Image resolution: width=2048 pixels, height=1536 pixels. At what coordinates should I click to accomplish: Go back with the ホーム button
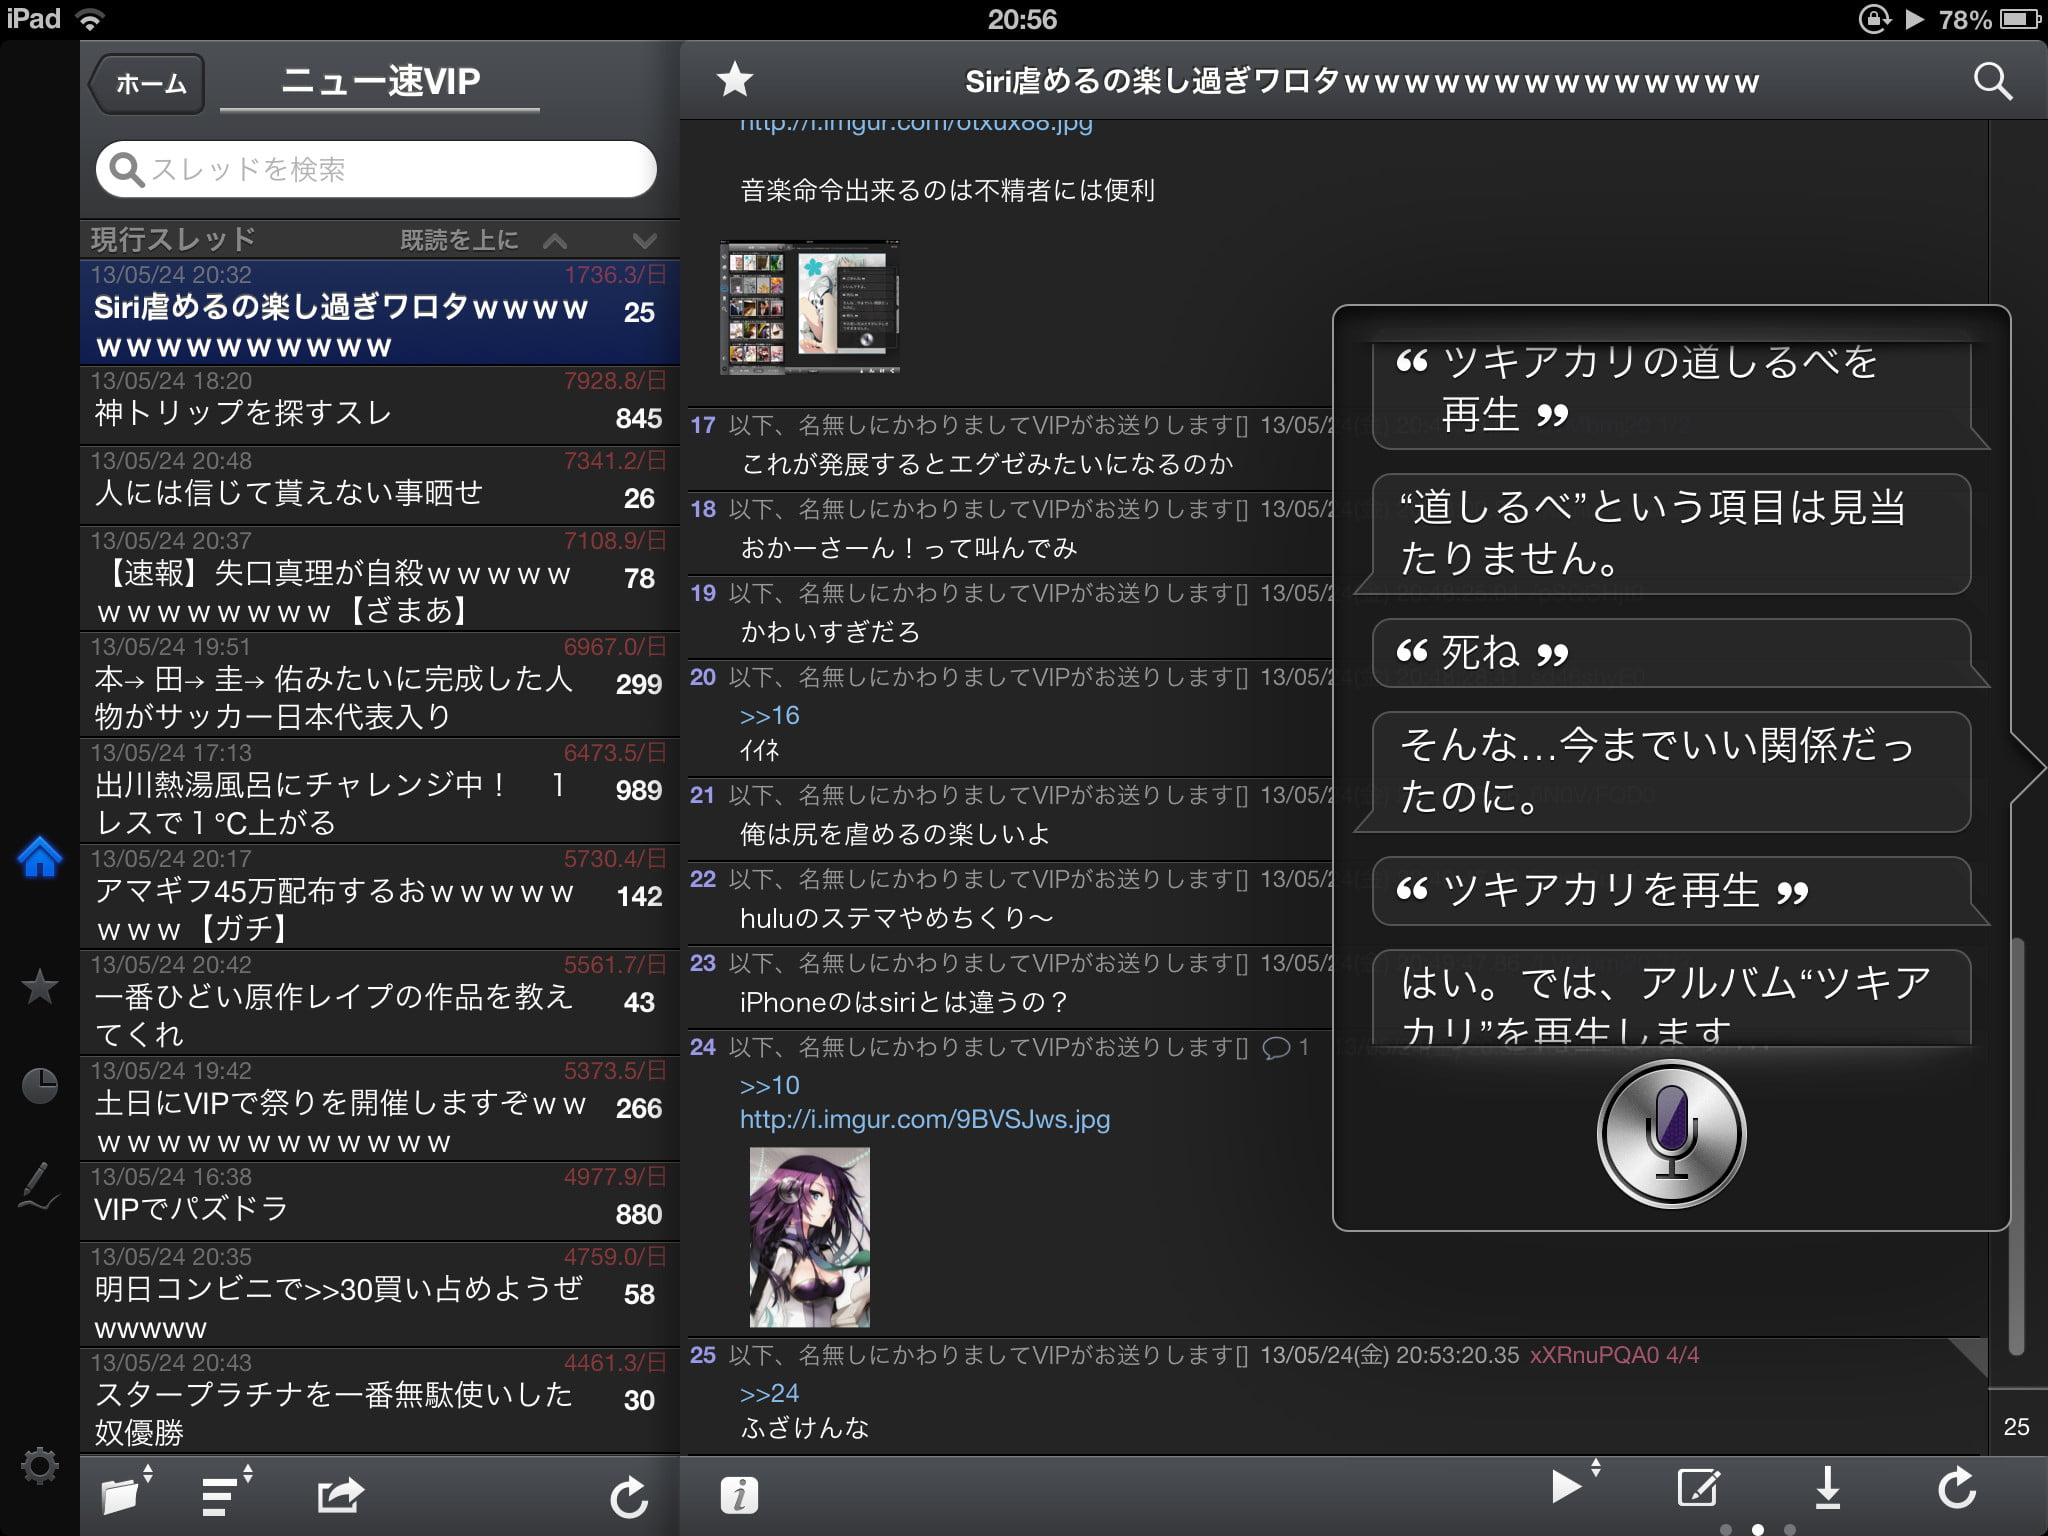click(x=150, y=84)
